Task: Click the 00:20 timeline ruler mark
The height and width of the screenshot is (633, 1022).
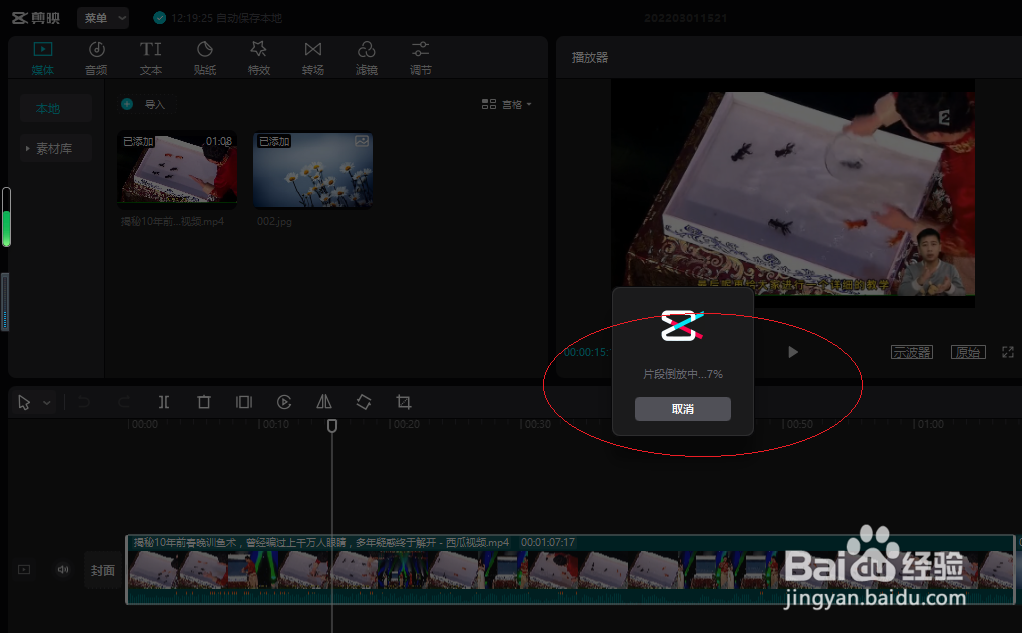Action: [405, 424]
